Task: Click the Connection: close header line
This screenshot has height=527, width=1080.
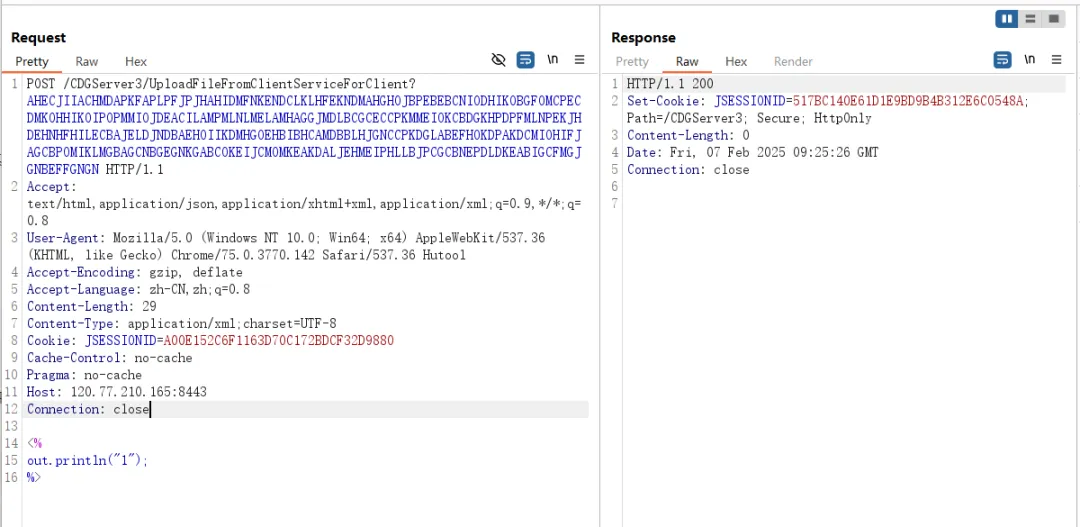Action: click(88, 409)
